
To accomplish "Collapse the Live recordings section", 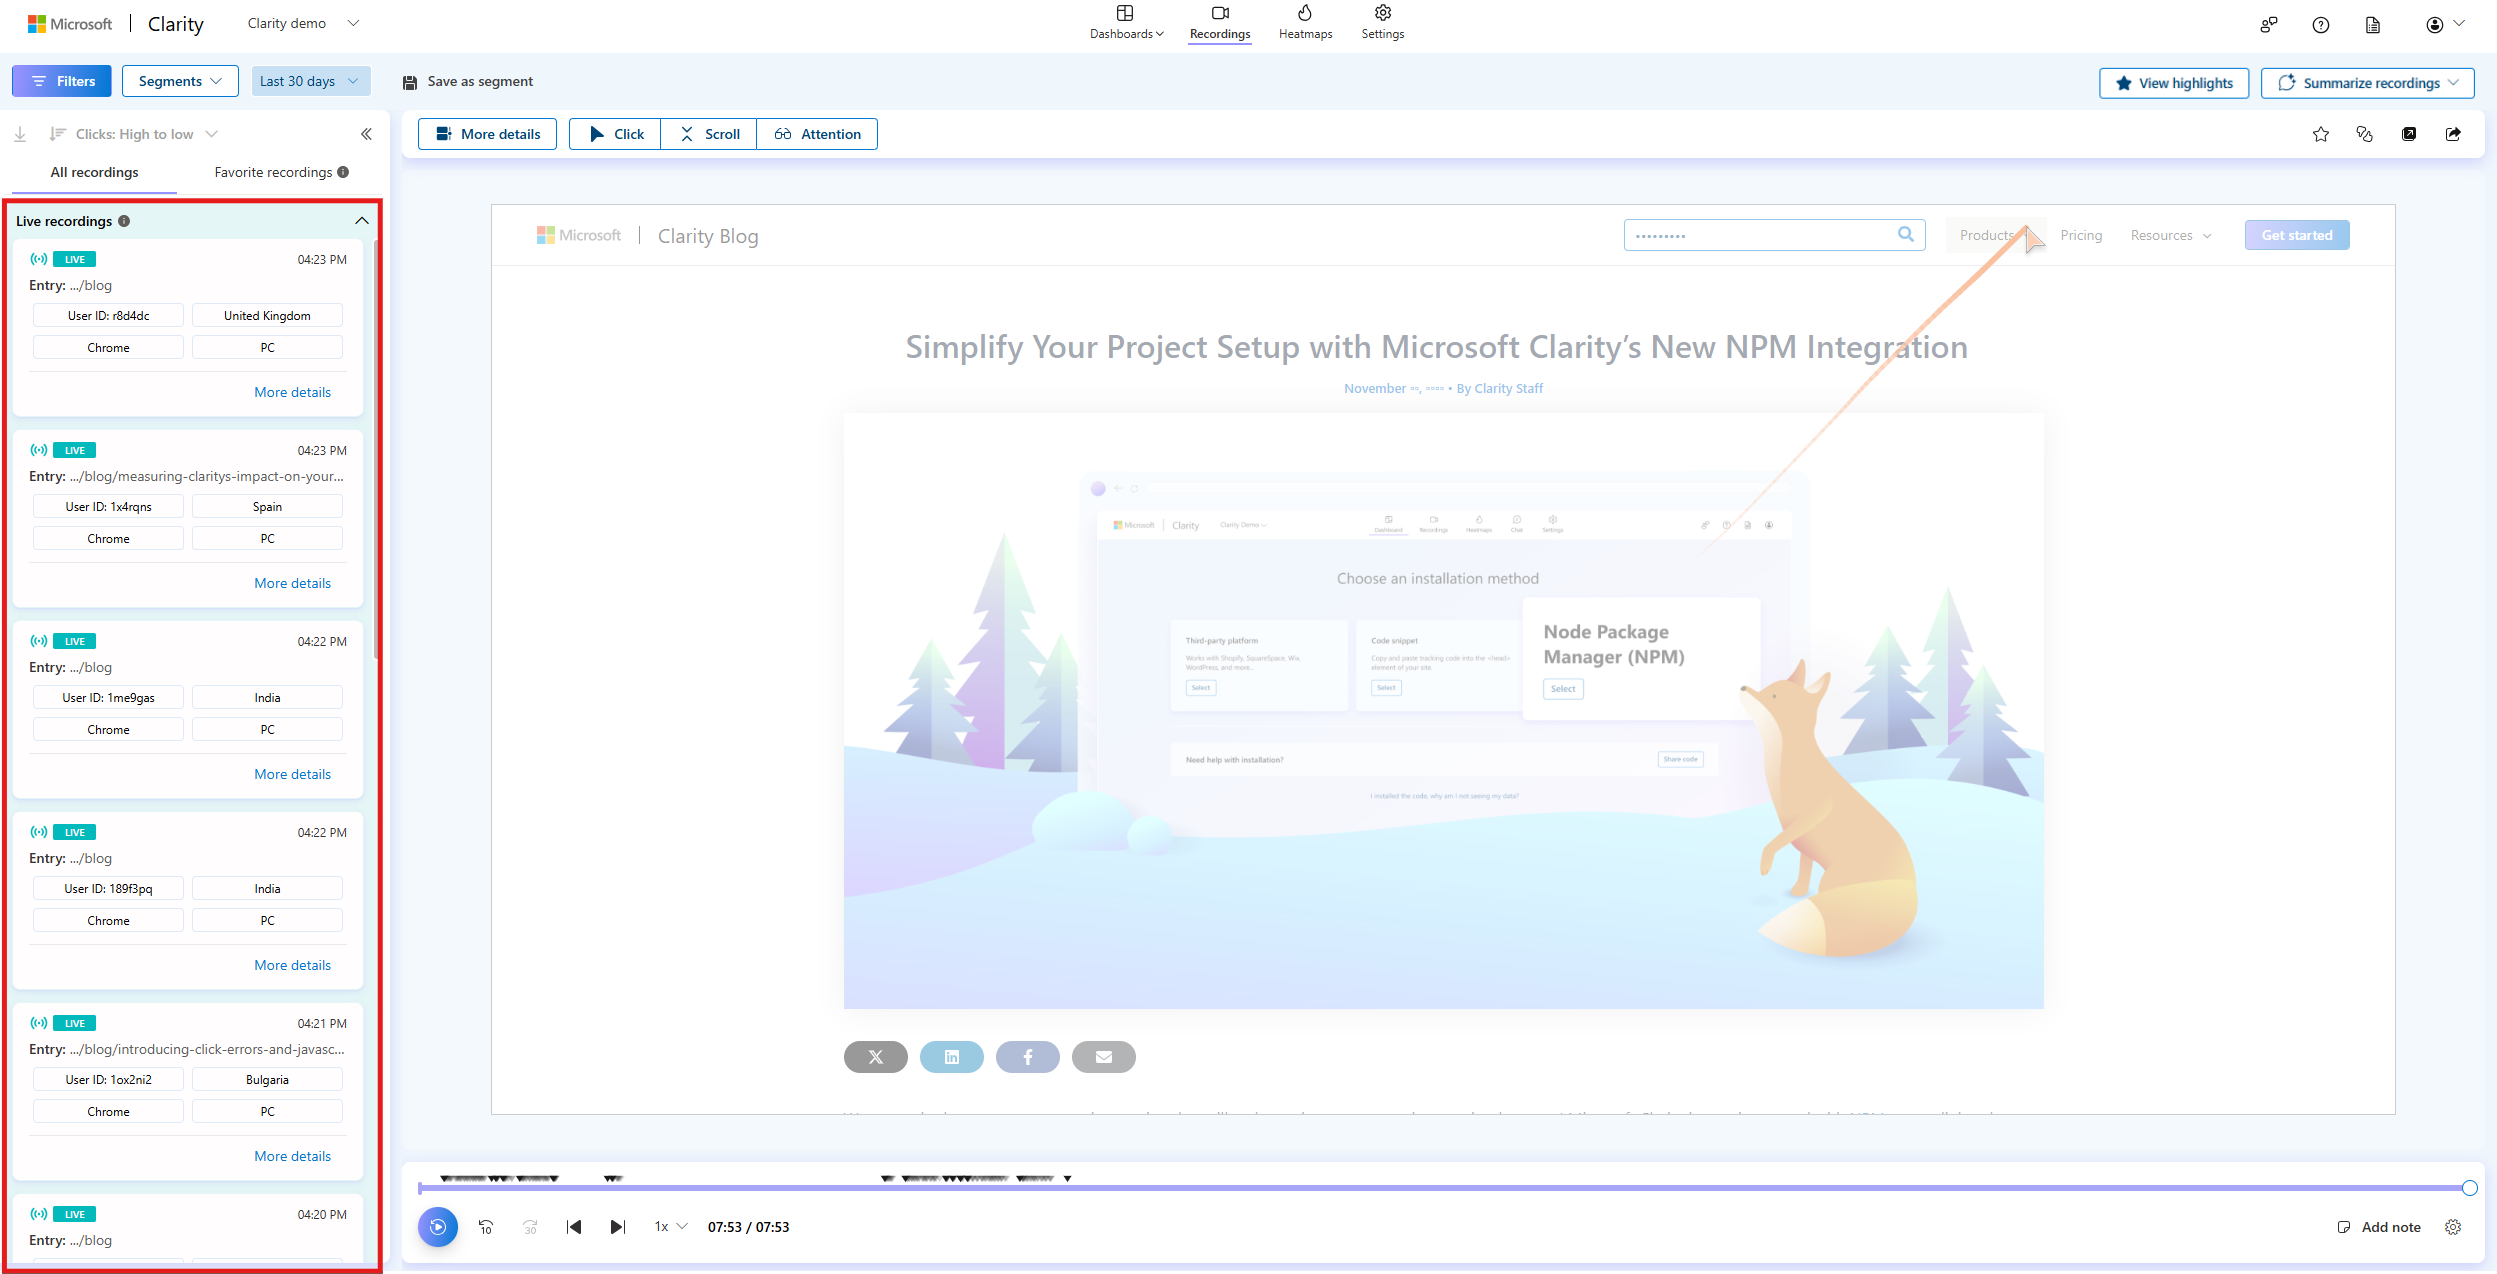I will pos(362,221).
